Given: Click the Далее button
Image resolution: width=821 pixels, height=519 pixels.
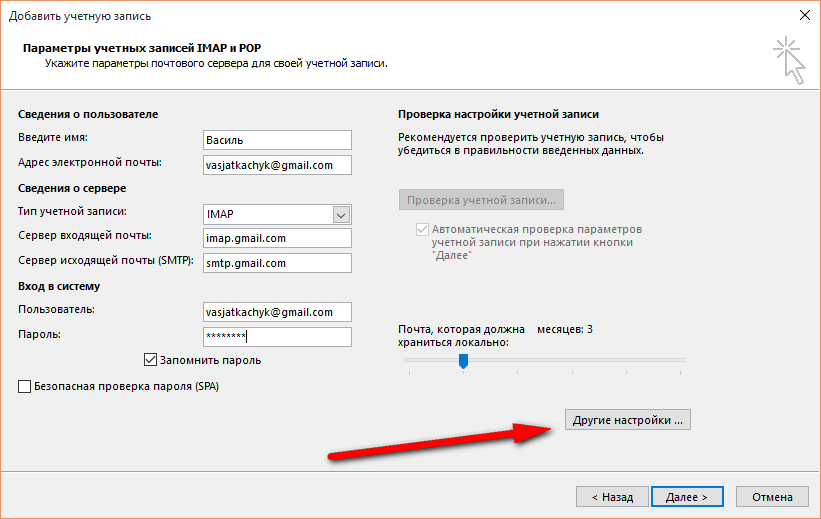Looking at the screenshot, I should (687, 496).
